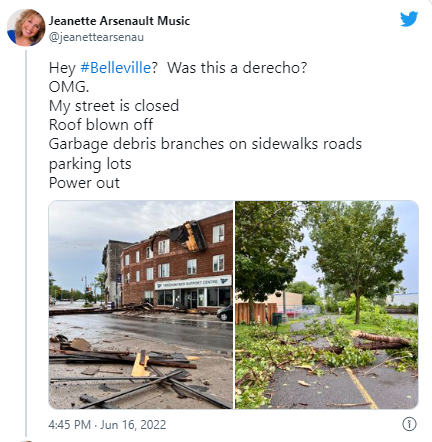This screenshot has height=442, width=432.
Task: Click the "My street is closed" line
Action: point(114,106)
